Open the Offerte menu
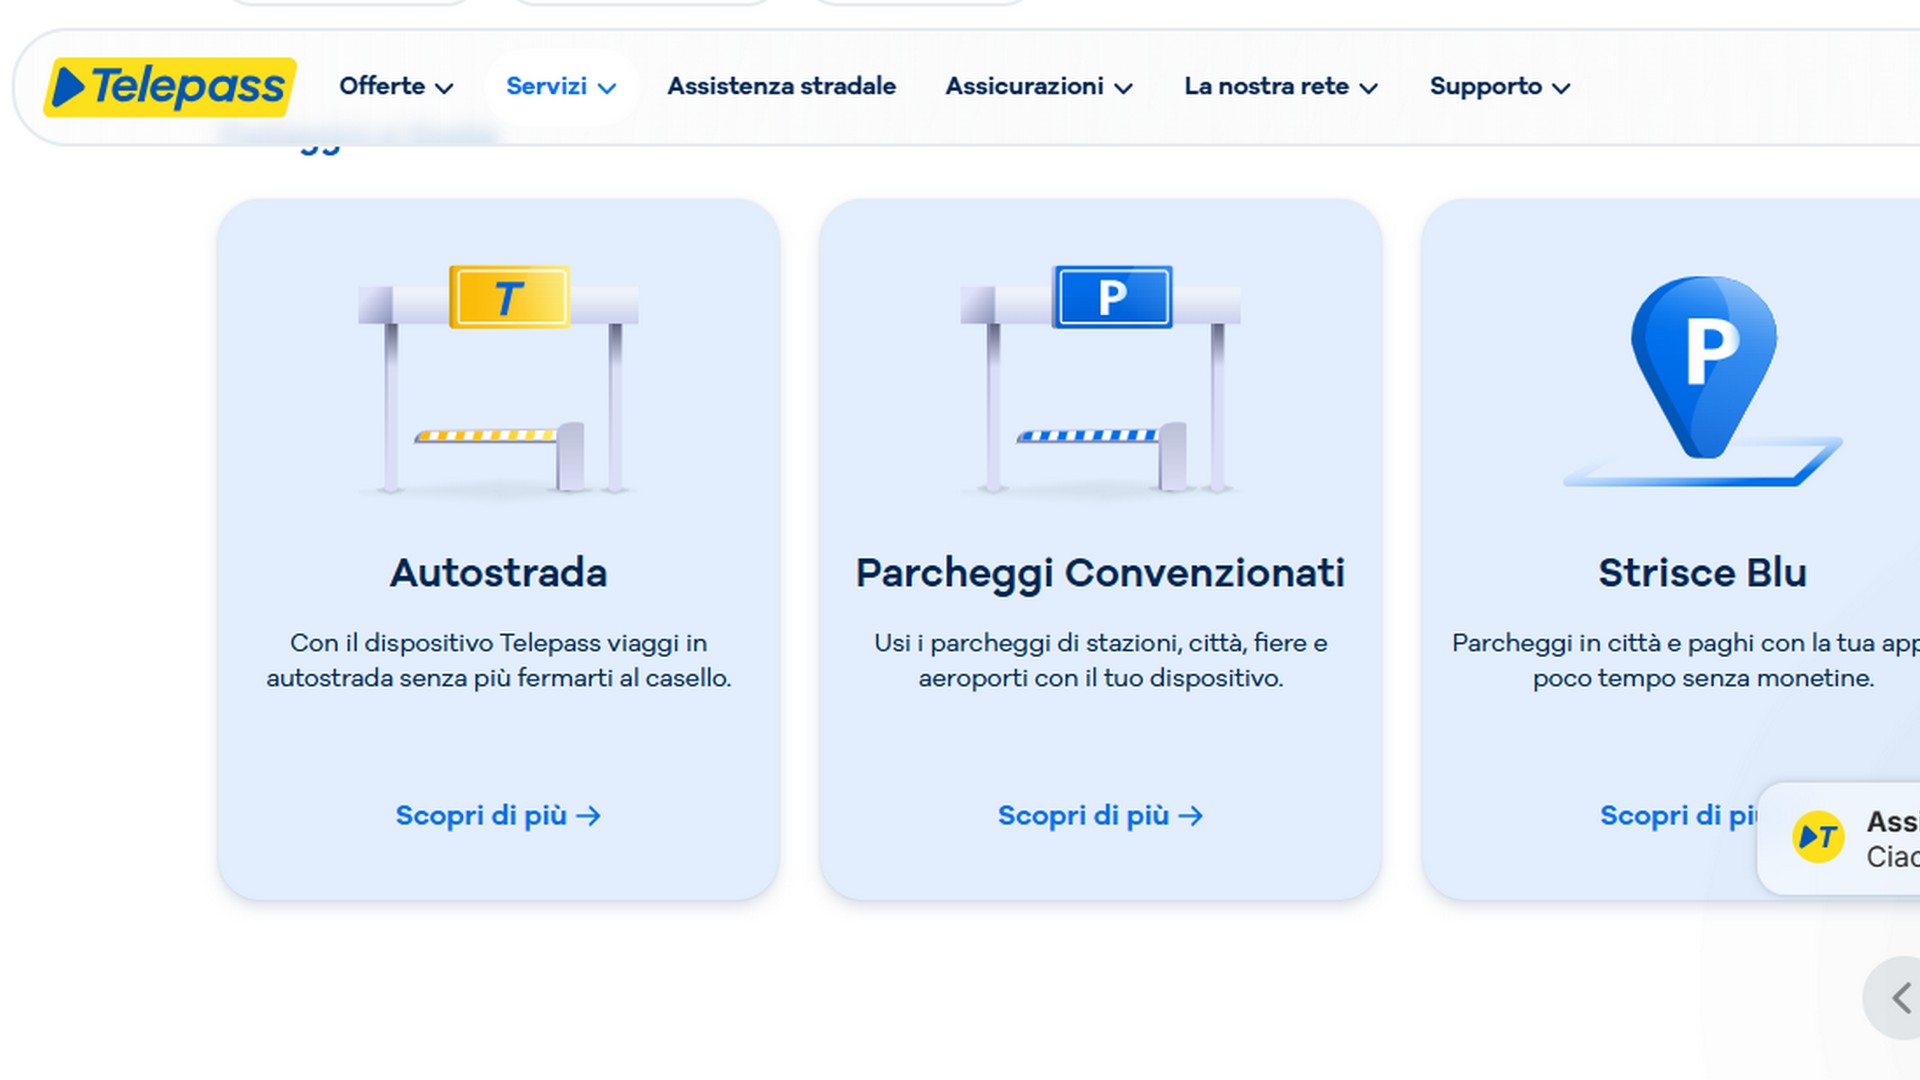 pyautogui.click(x=396, y=87)
